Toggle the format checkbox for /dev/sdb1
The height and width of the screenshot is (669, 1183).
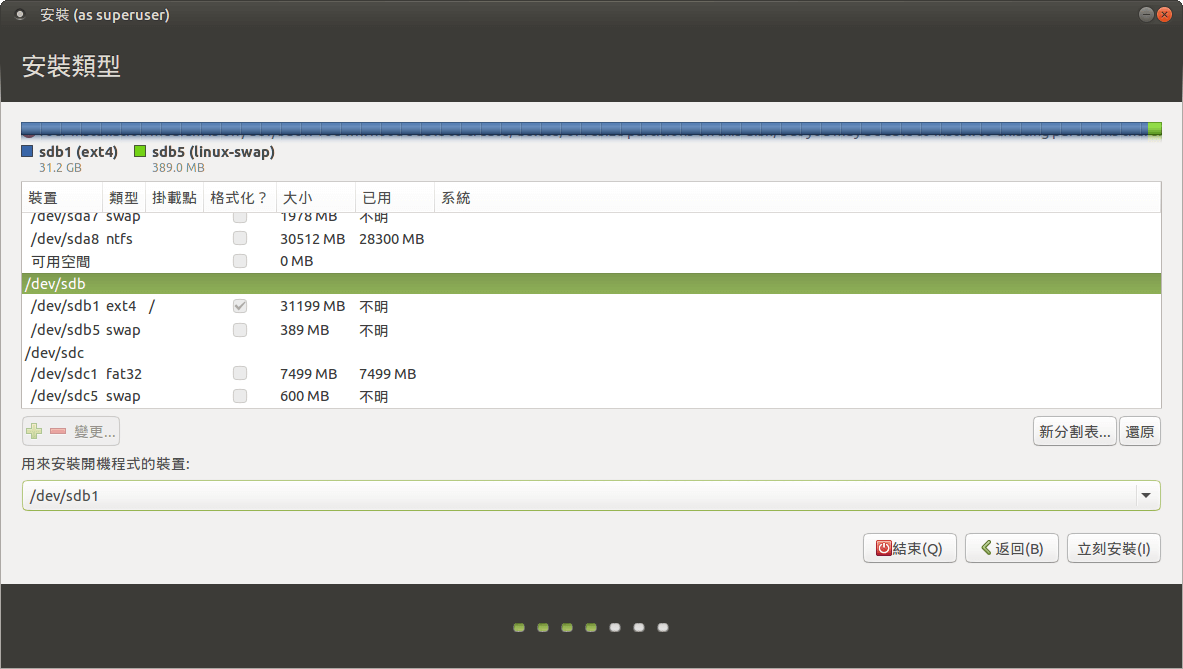tap(240, 306)
